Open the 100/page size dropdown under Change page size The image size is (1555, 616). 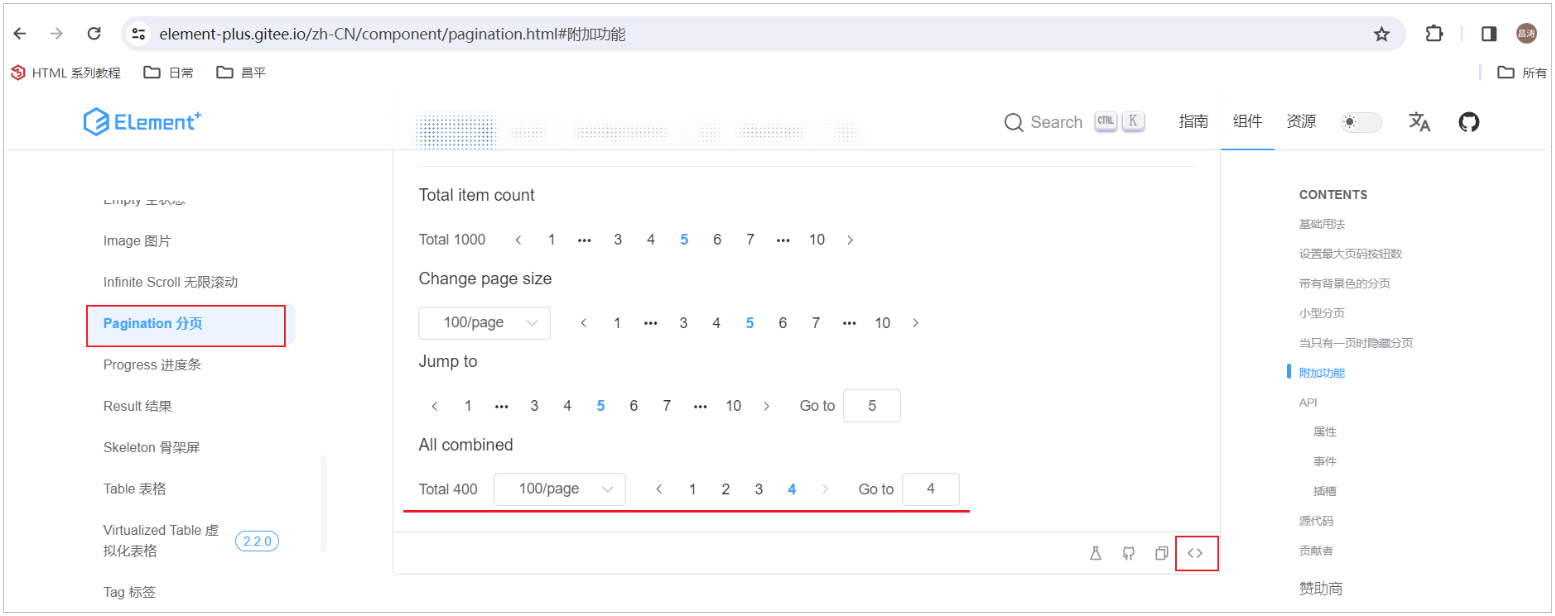(485, 322)
